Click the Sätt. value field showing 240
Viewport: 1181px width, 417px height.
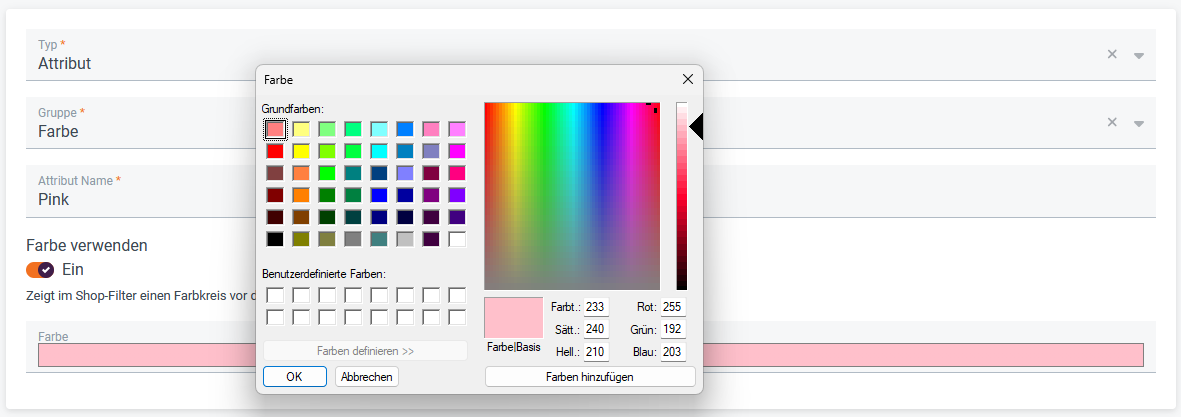click(x=596, y=330)
